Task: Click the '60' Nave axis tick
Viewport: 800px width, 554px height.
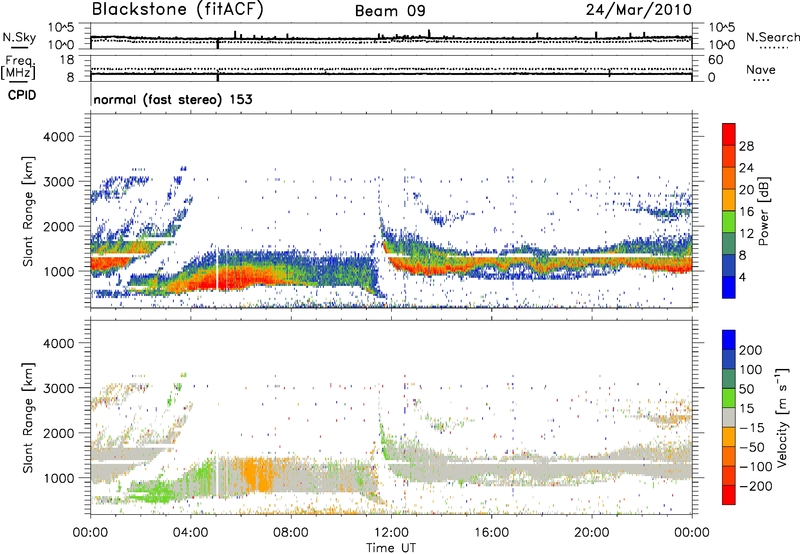Action: coord(715,60)
